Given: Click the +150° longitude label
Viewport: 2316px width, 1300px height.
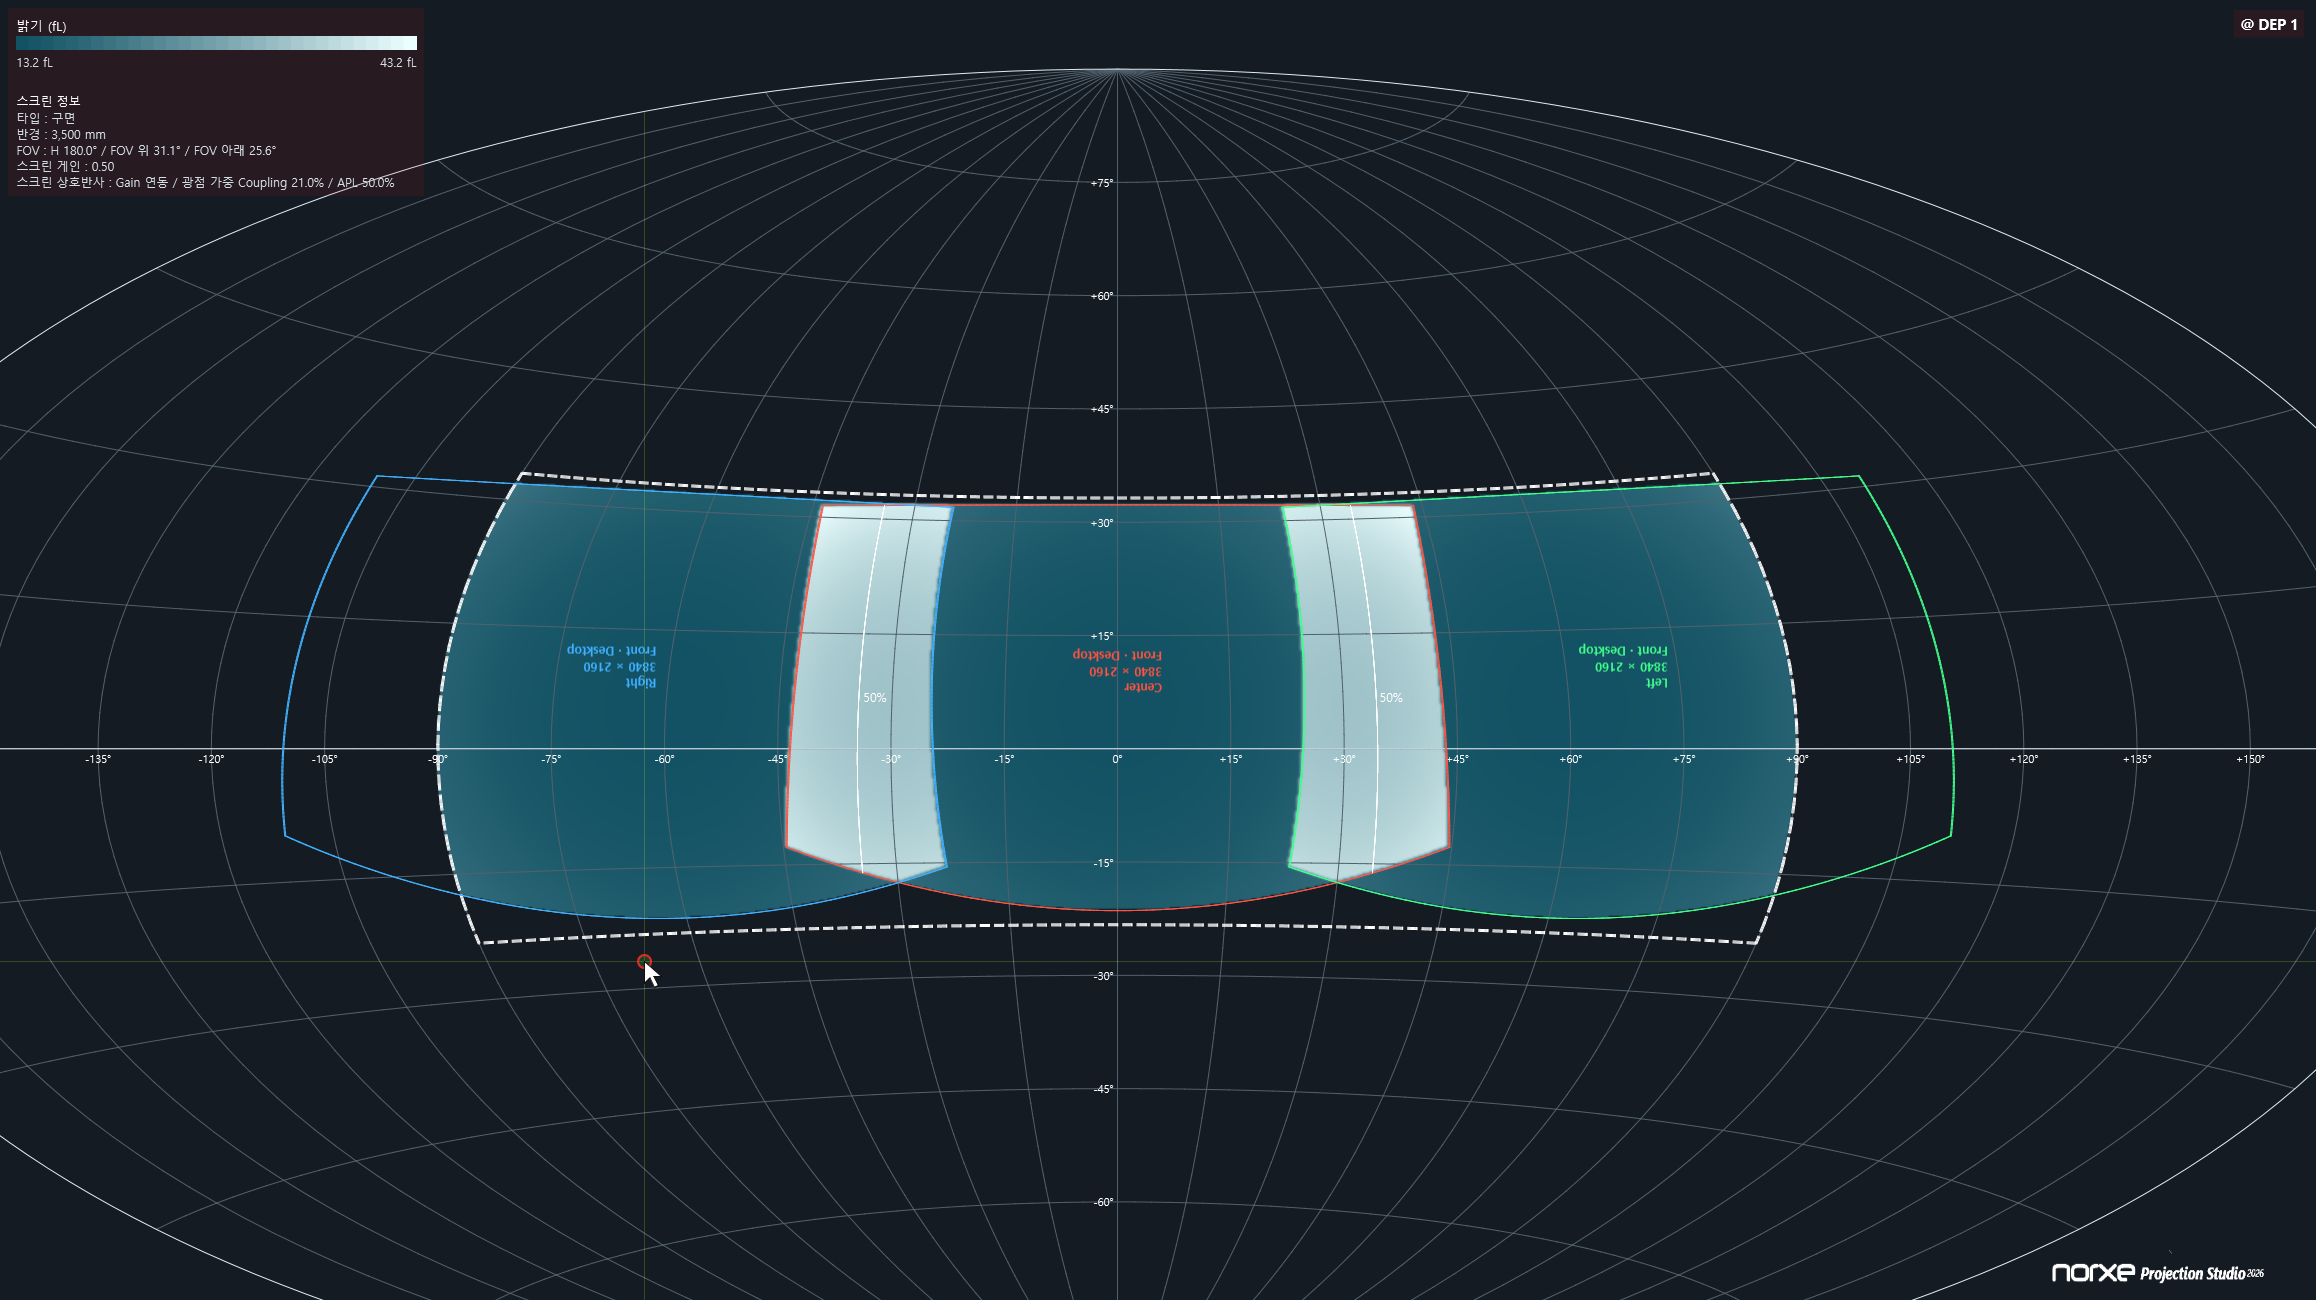Looking at the screenshot, I should [2250, 760].
